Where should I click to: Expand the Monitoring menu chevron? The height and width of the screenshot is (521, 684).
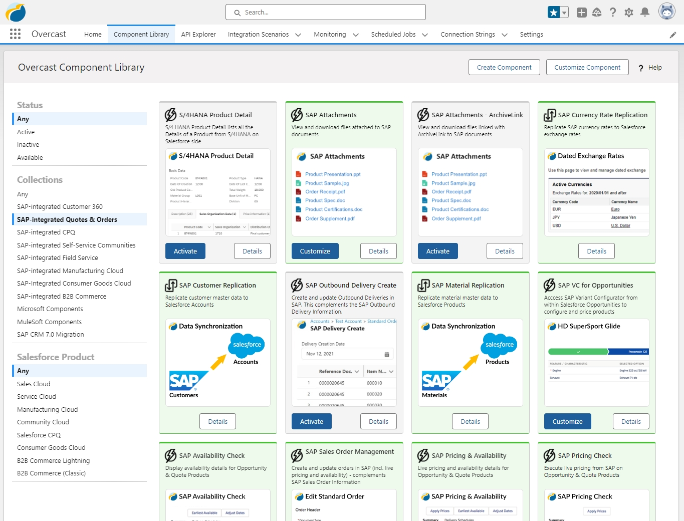tap(356, 35)
